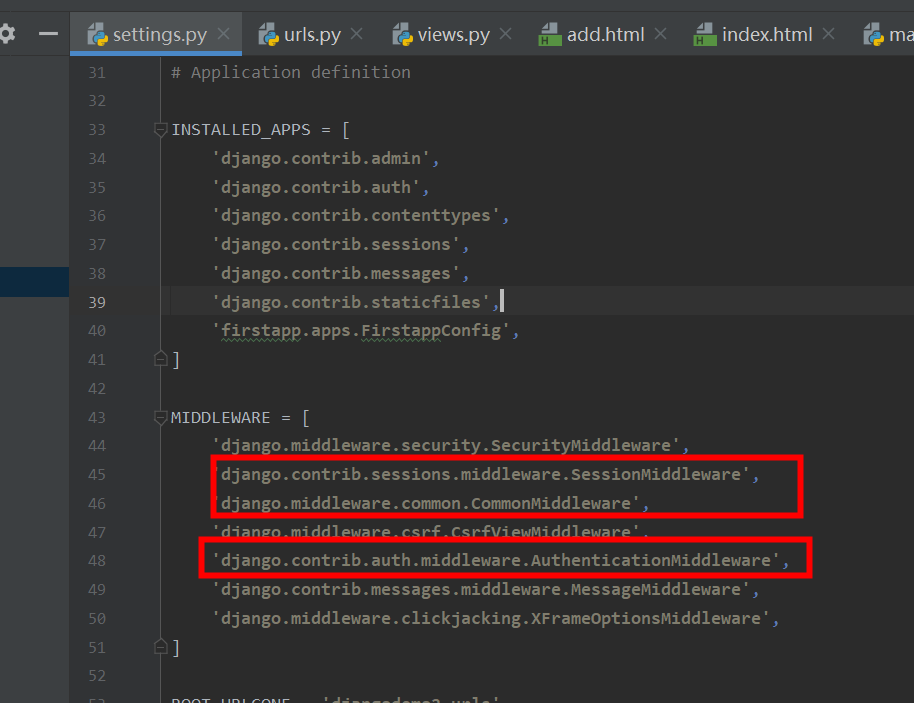914x703 pixels.
Task: Click the XFrameOptionsMiddleware entry
Action: tap(491, 618)
